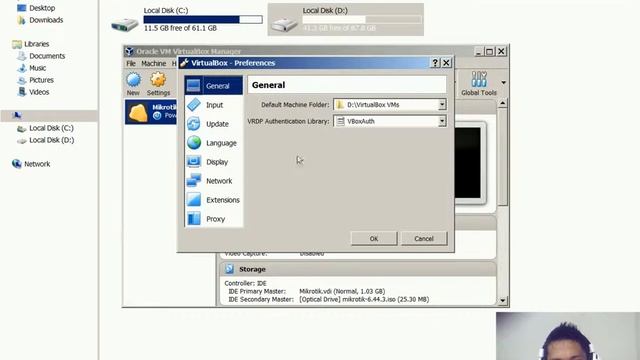
Task: Click the scroll up arrow in details pane
Action: 502,103
